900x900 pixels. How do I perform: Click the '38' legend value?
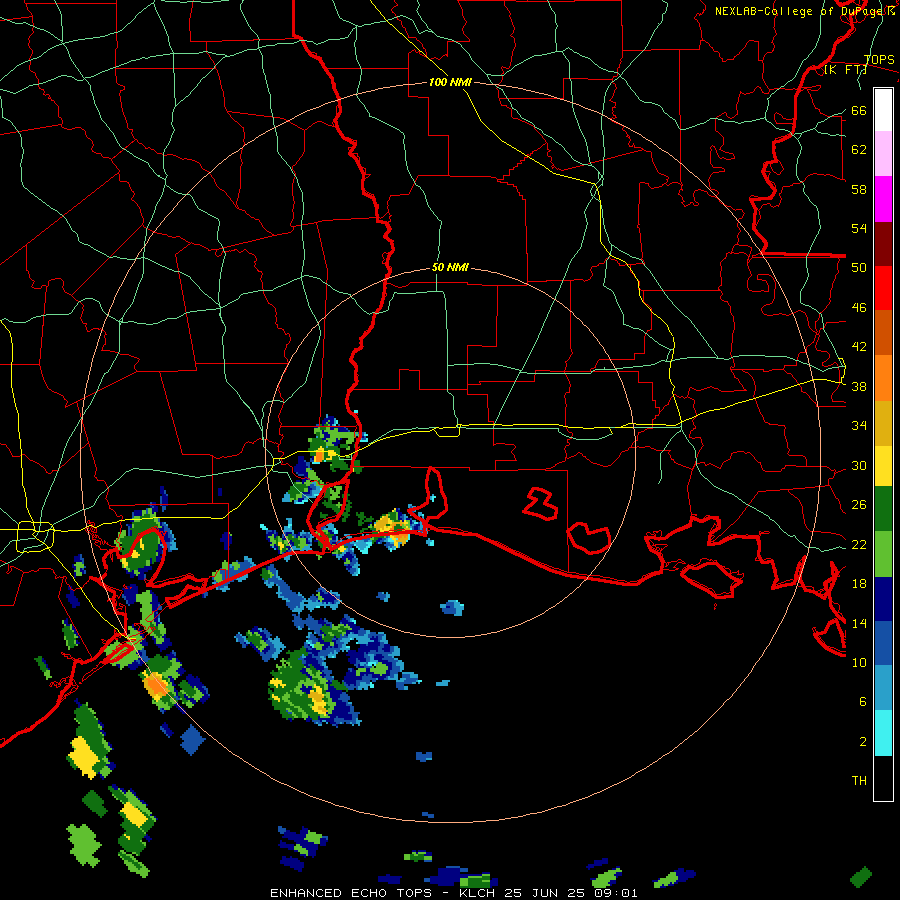[x=859, y=387]
